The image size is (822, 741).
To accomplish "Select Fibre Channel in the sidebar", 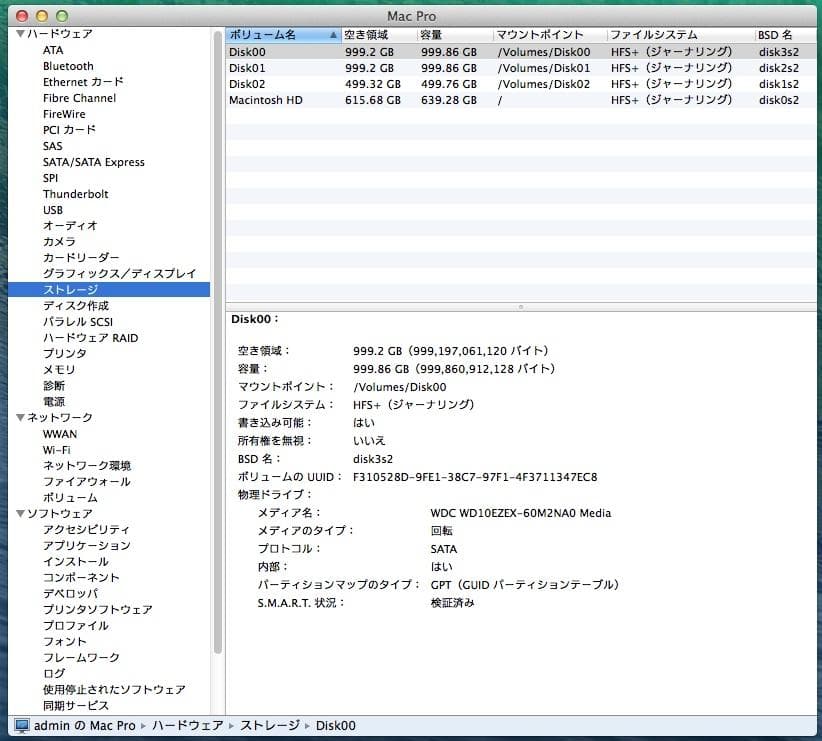I will click(x=77, y=97).
